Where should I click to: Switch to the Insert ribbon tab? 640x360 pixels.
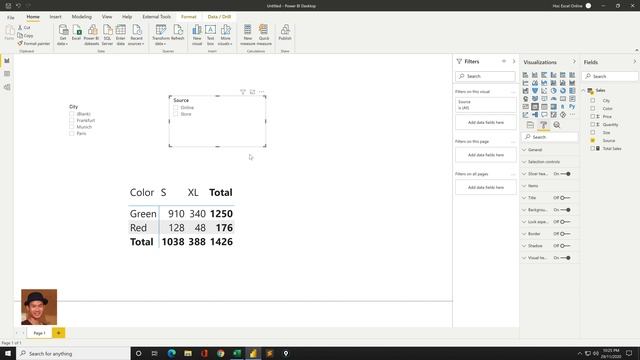click(x=56, y=17)
